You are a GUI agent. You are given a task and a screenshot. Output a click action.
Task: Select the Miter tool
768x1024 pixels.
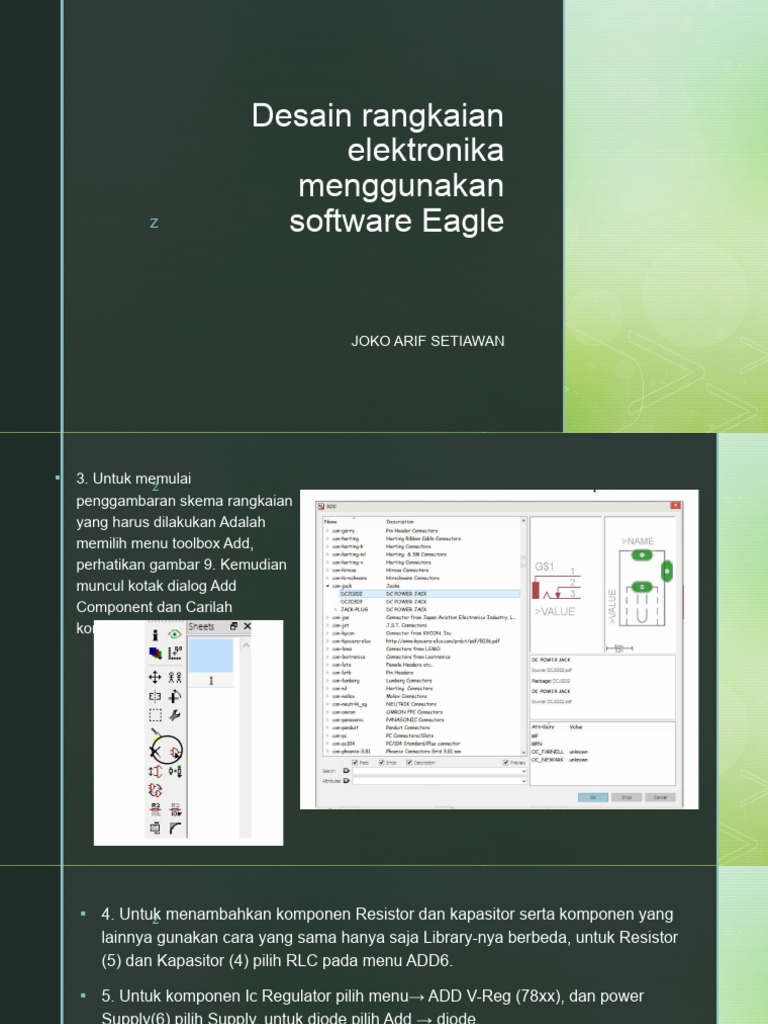point(175,828)
